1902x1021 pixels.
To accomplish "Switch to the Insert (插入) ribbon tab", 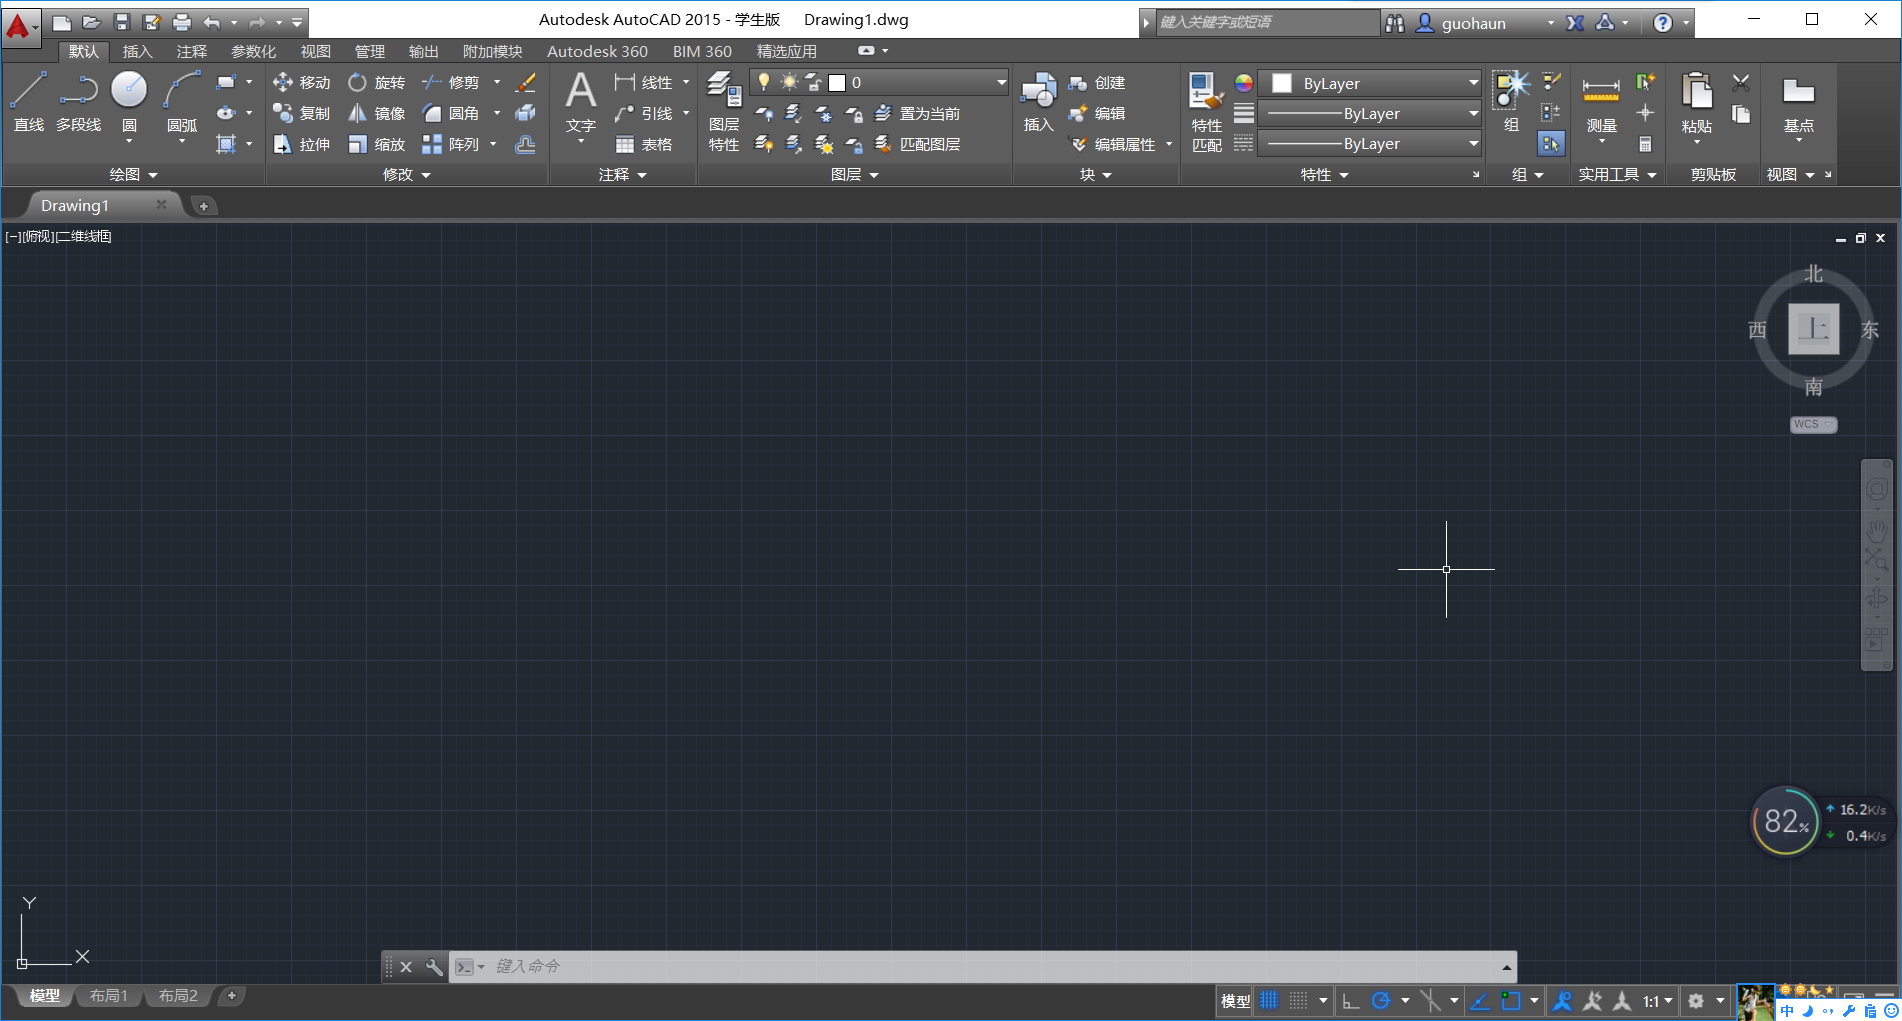I will [137, 52].
